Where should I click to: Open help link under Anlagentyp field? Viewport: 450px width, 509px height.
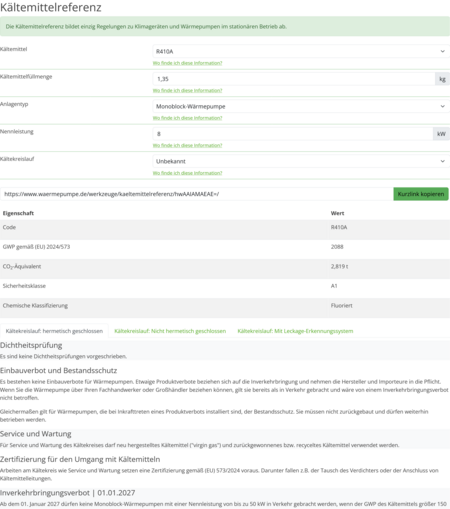[187, 118]
